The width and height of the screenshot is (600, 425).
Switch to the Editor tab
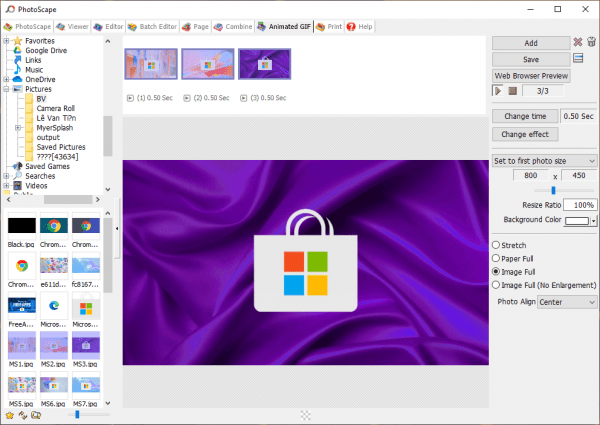point(109,27)
